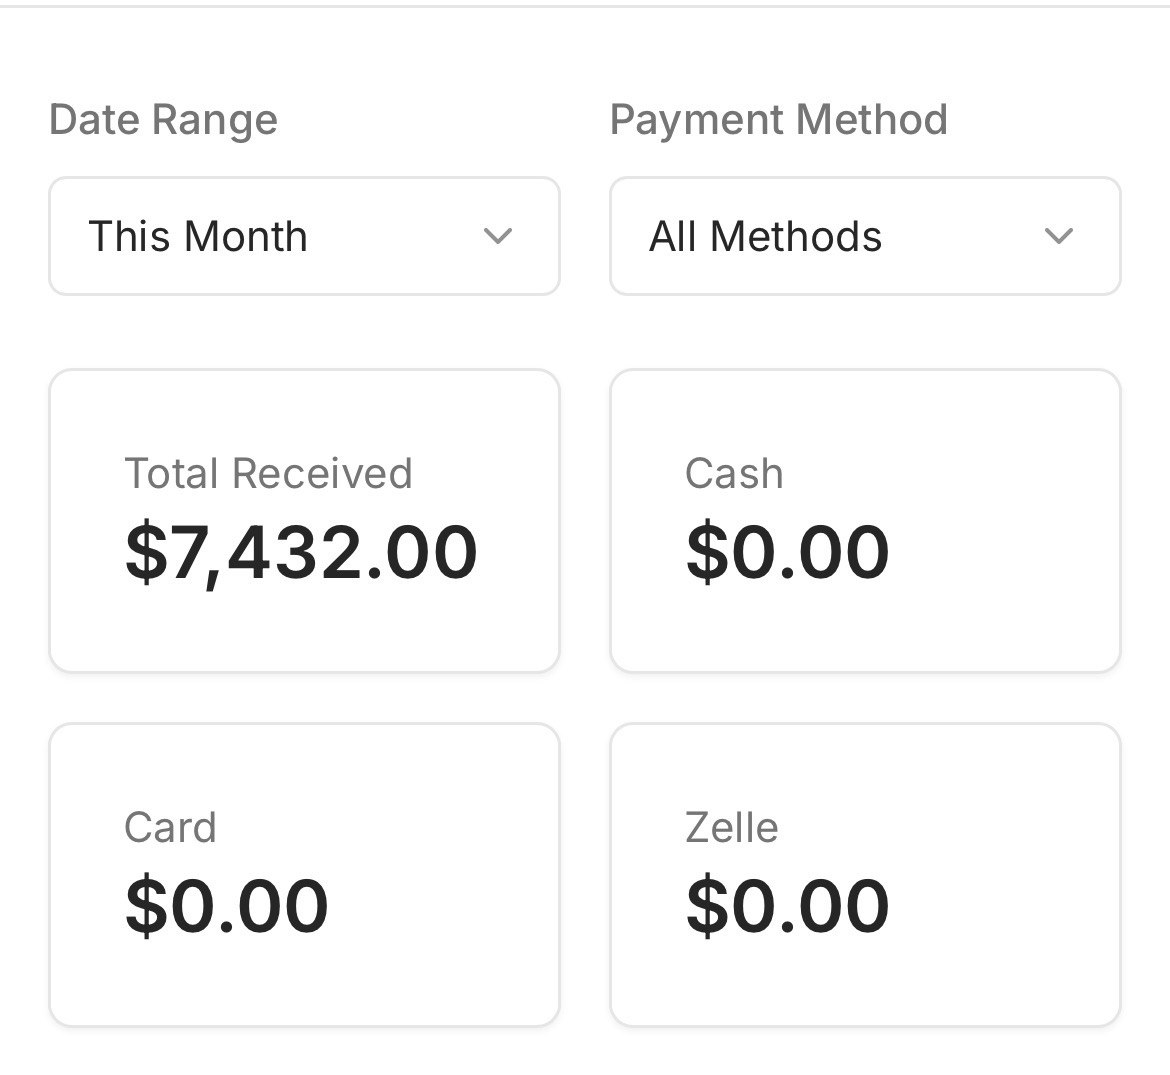Open the Payment Method dropdown

click(x=865, y=236)
